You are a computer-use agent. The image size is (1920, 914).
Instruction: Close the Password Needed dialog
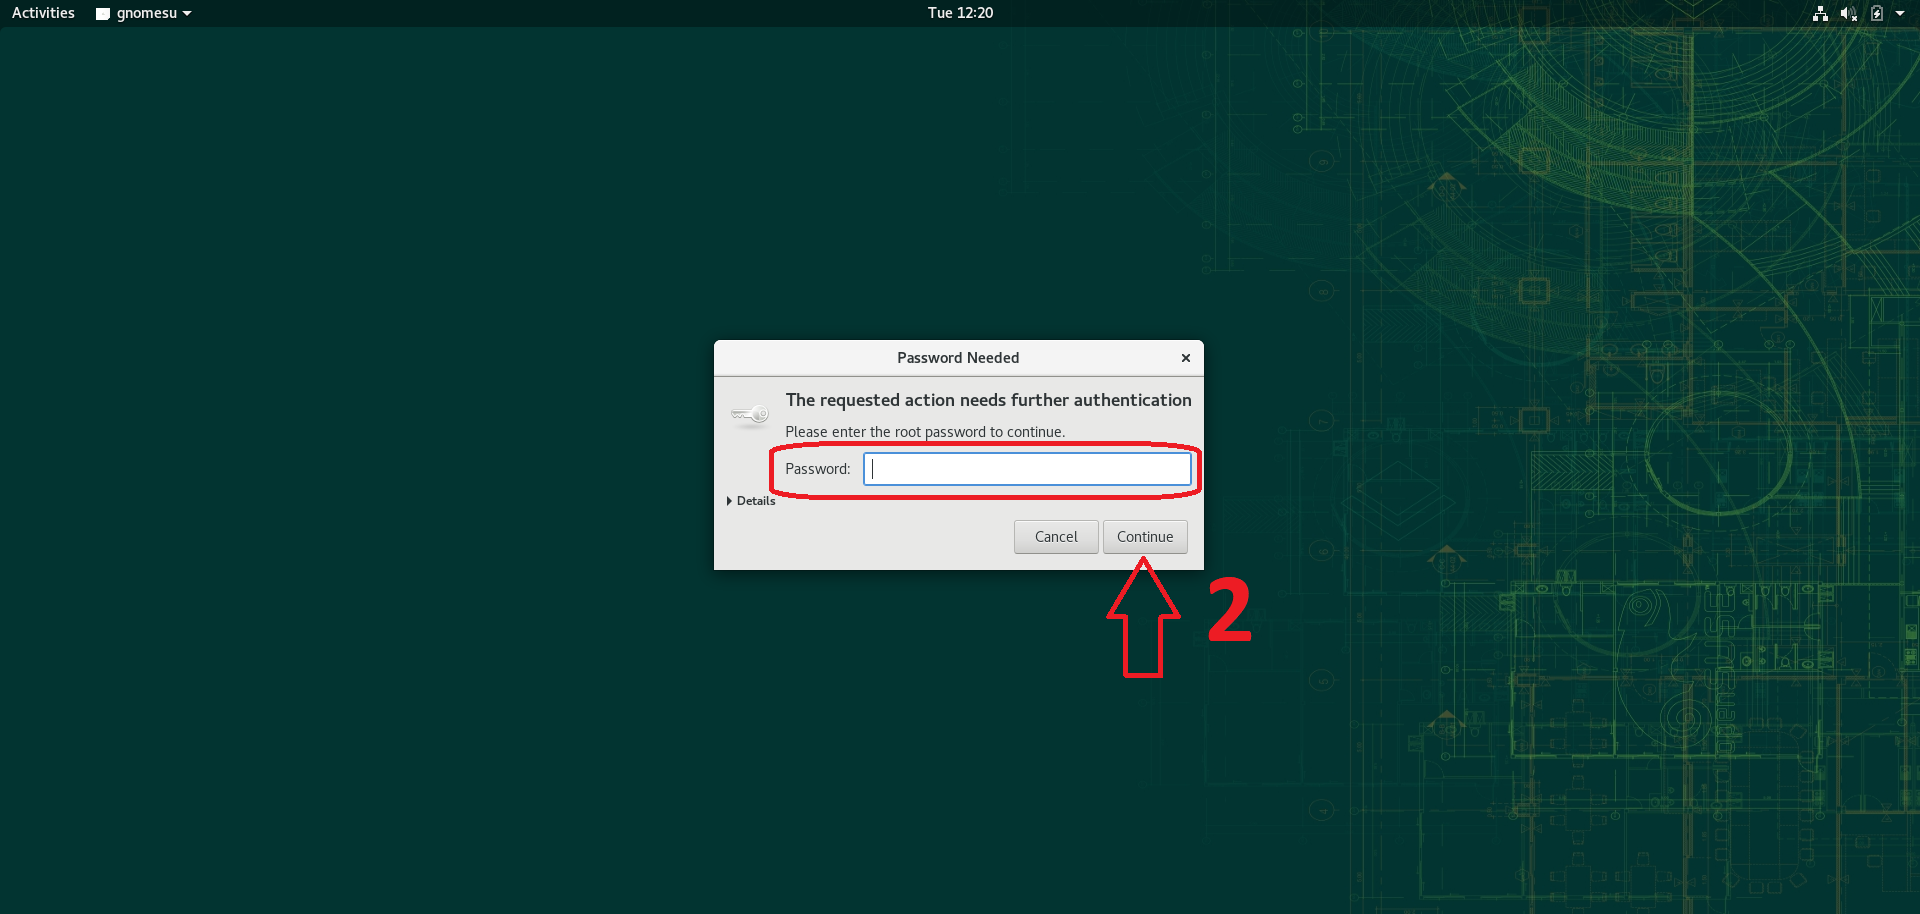click(x=1185, y=358)
